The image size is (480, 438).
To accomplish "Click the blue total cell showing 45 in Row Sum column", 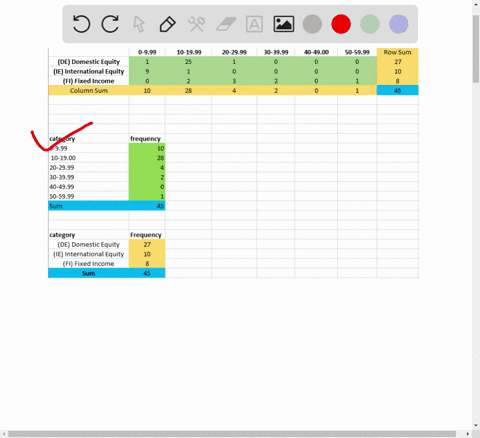I will (397, 90).
